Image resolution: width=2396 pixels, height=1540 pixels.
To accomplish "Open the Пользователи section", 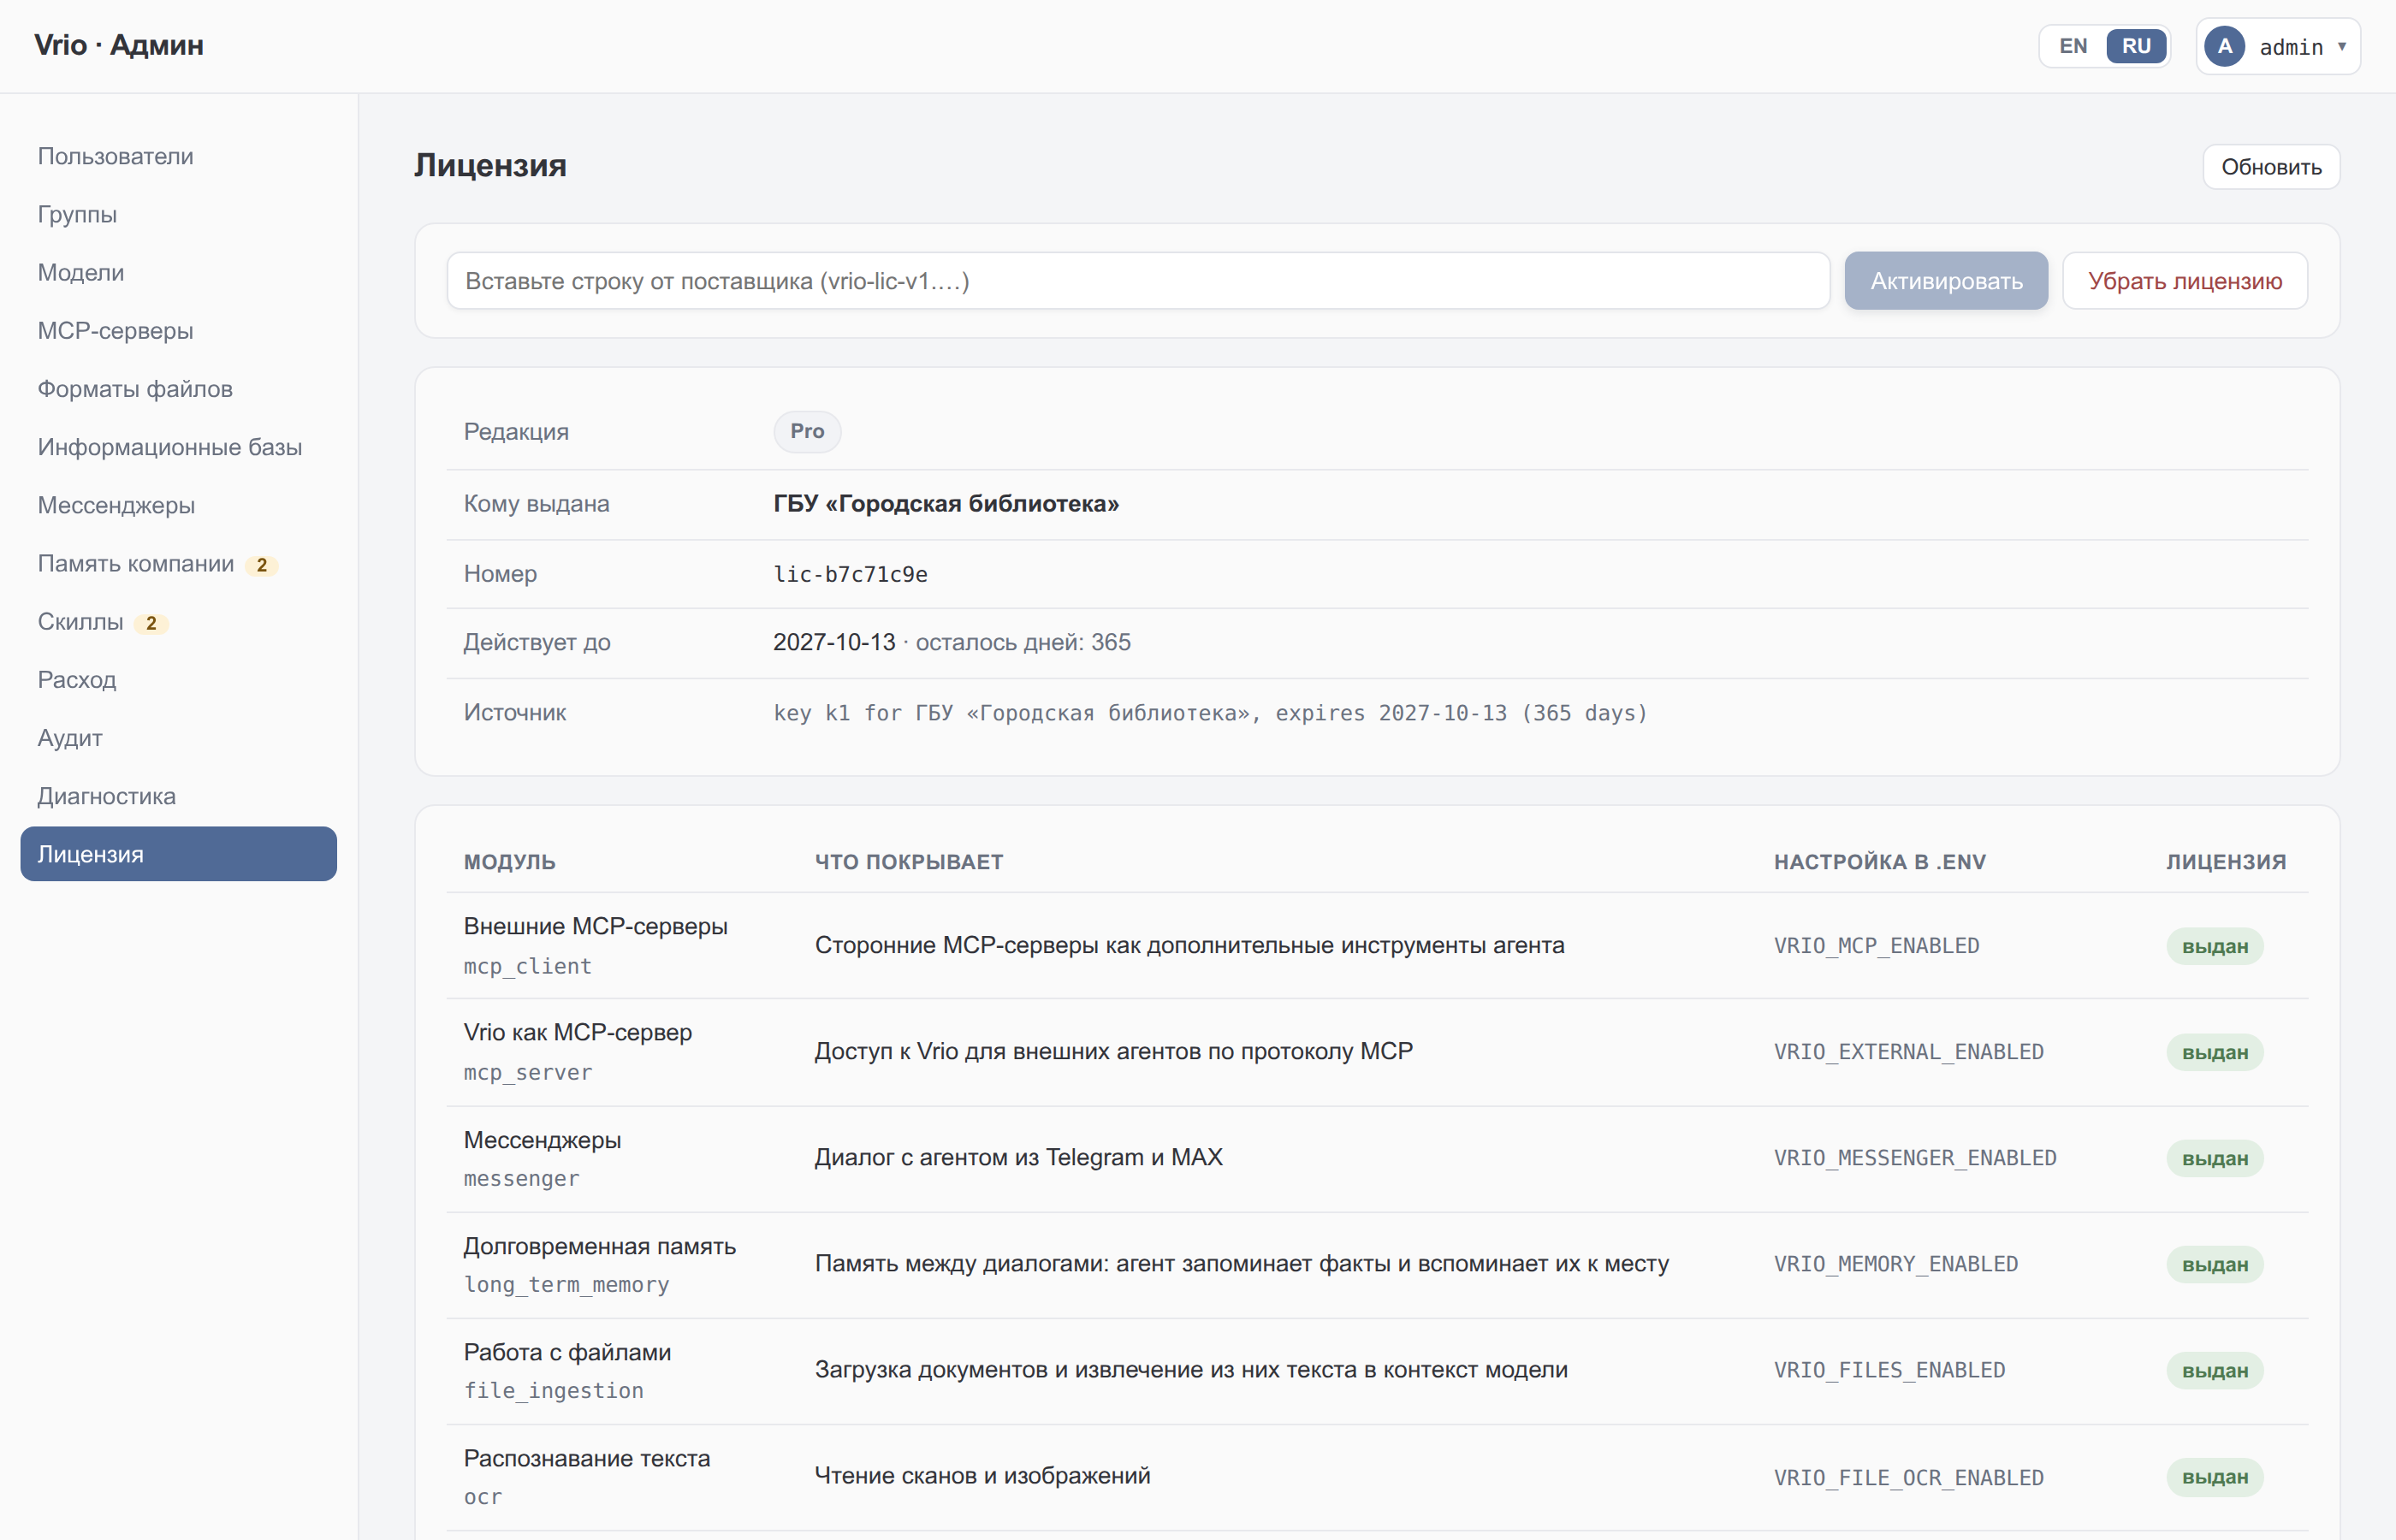I will click(178, 156).
